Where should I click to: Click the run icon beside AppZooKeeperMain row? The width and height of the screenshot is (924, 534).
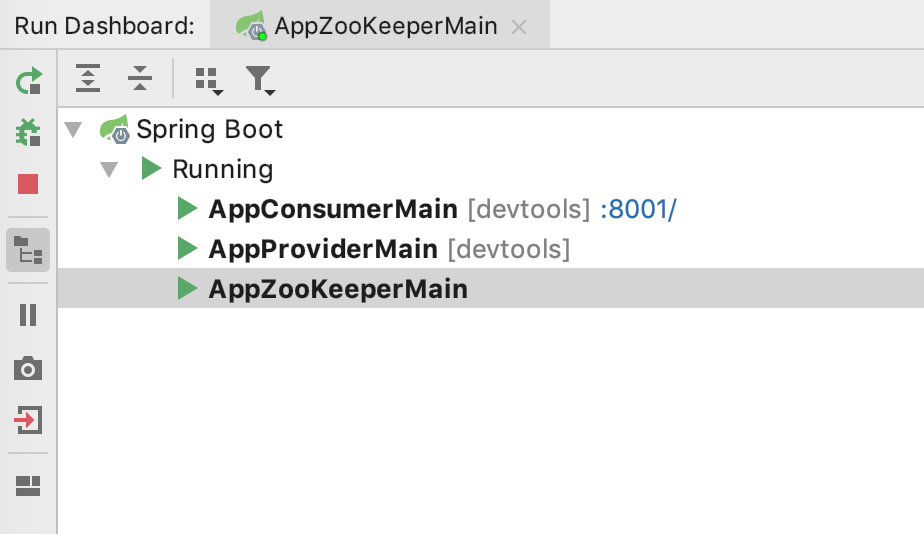click(x=187, y=288)
